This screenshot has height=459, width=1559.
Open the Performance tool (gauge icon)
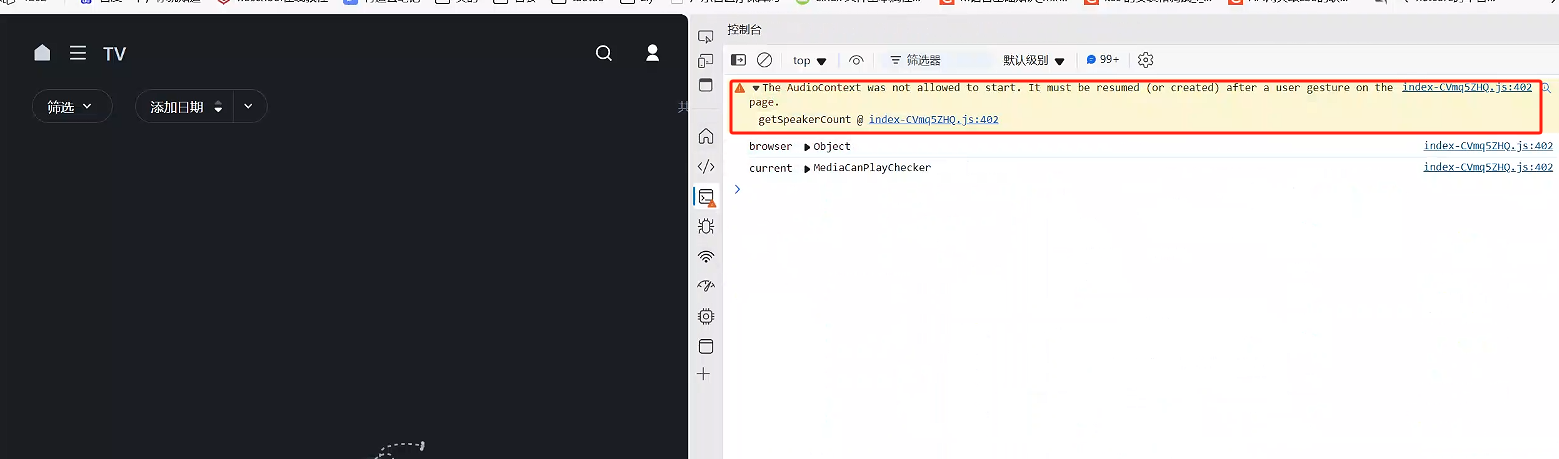pyautogui.click(x=706, y=286)
